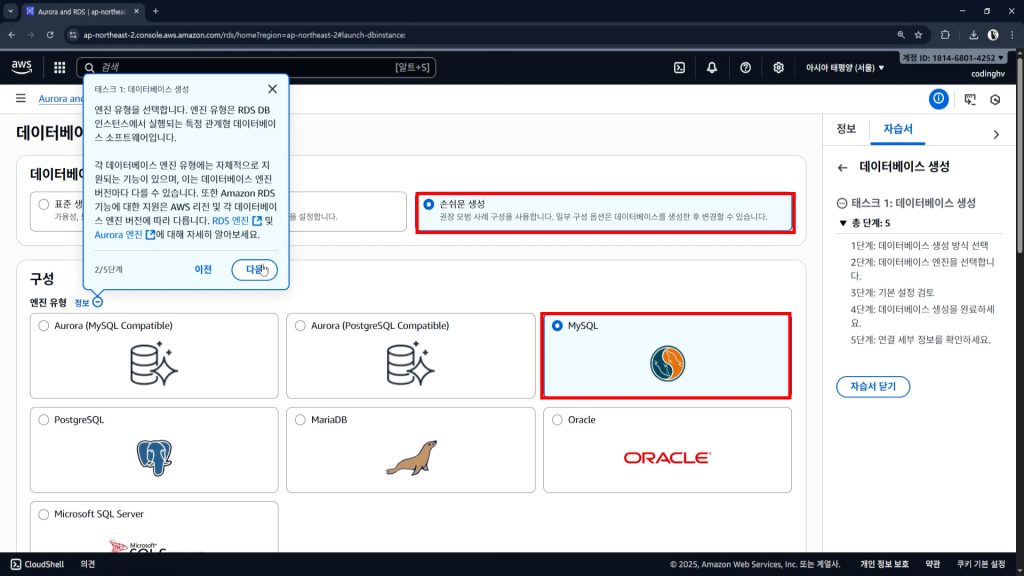Open the help question mark menu

point(745,67)
